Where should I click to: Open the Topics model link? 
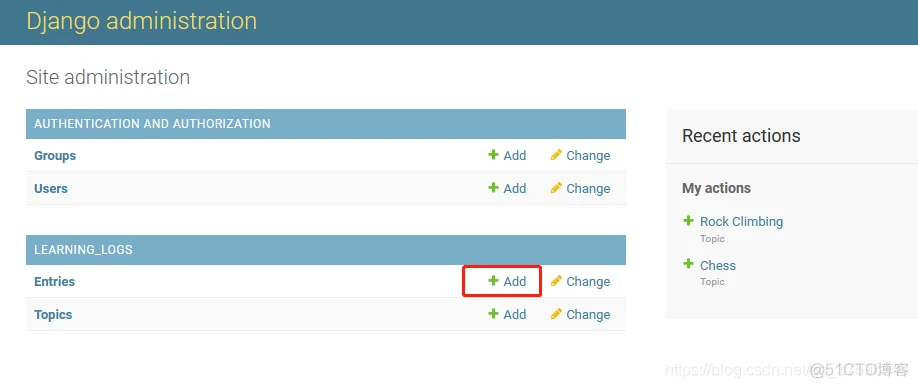click(x=53, y=314)
